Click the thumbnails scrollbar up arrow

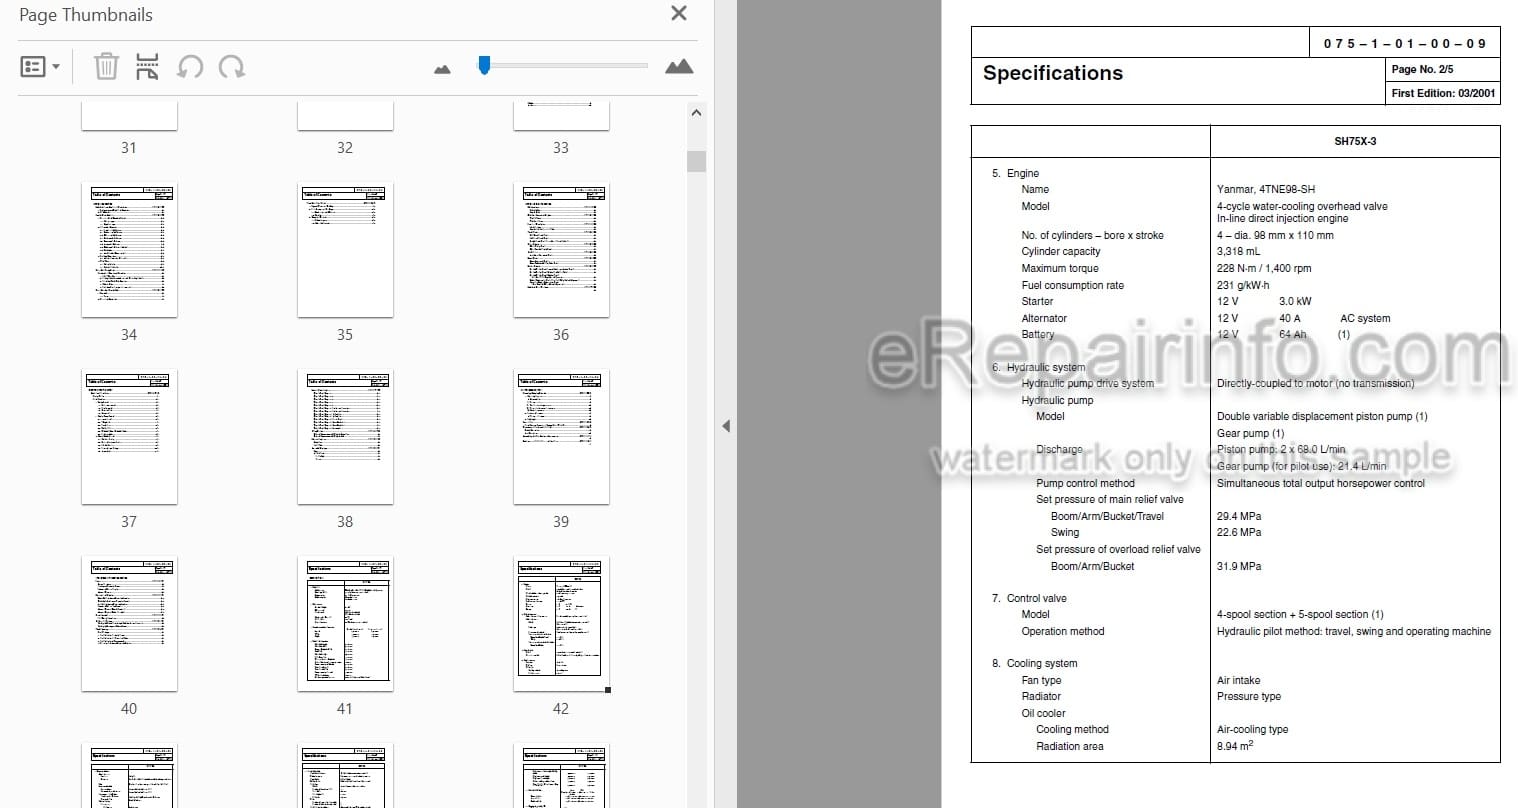point(696,113)
